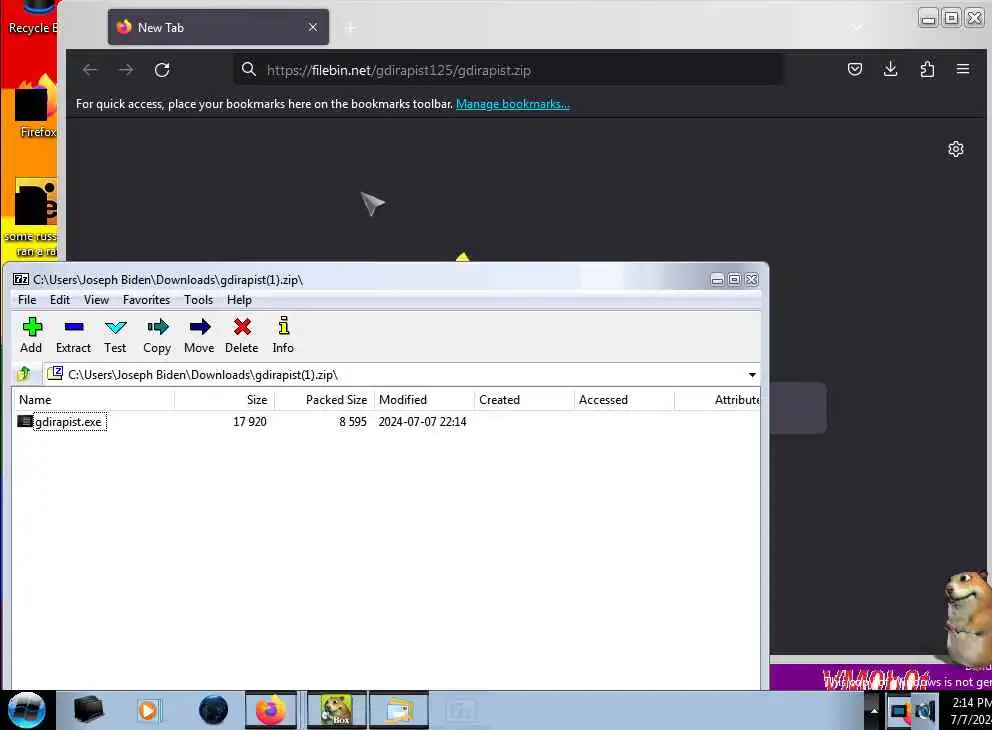Sort by the Size column header
This screenshot has width=992, height=730.
[x=225, y=400]
